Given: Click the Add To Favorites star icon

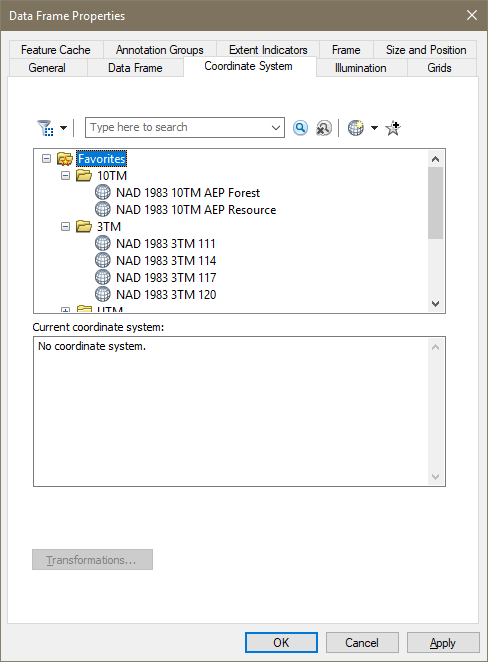Looking at the screenshot, I should tap(393, 128).
